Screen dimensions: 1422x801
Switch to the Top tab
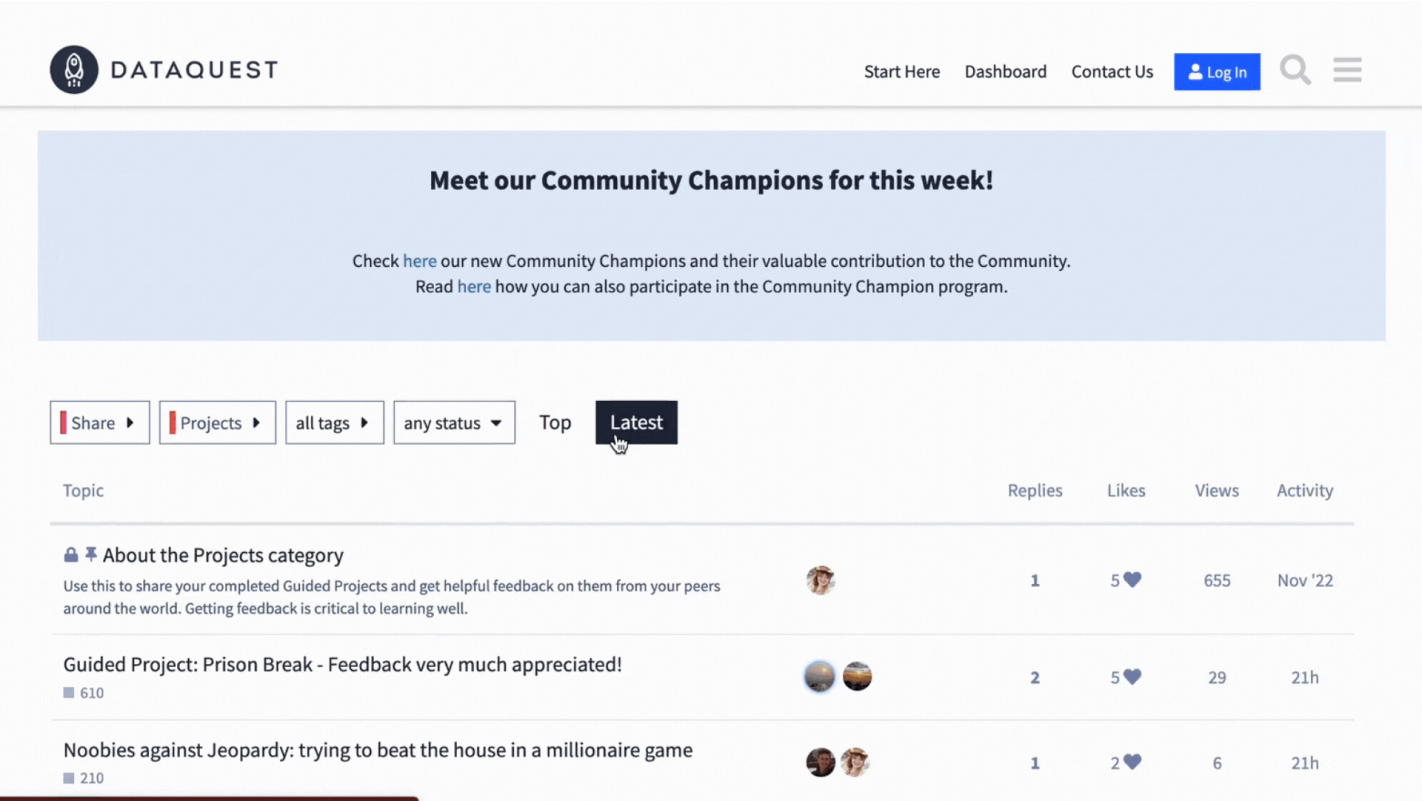(555, 422)
